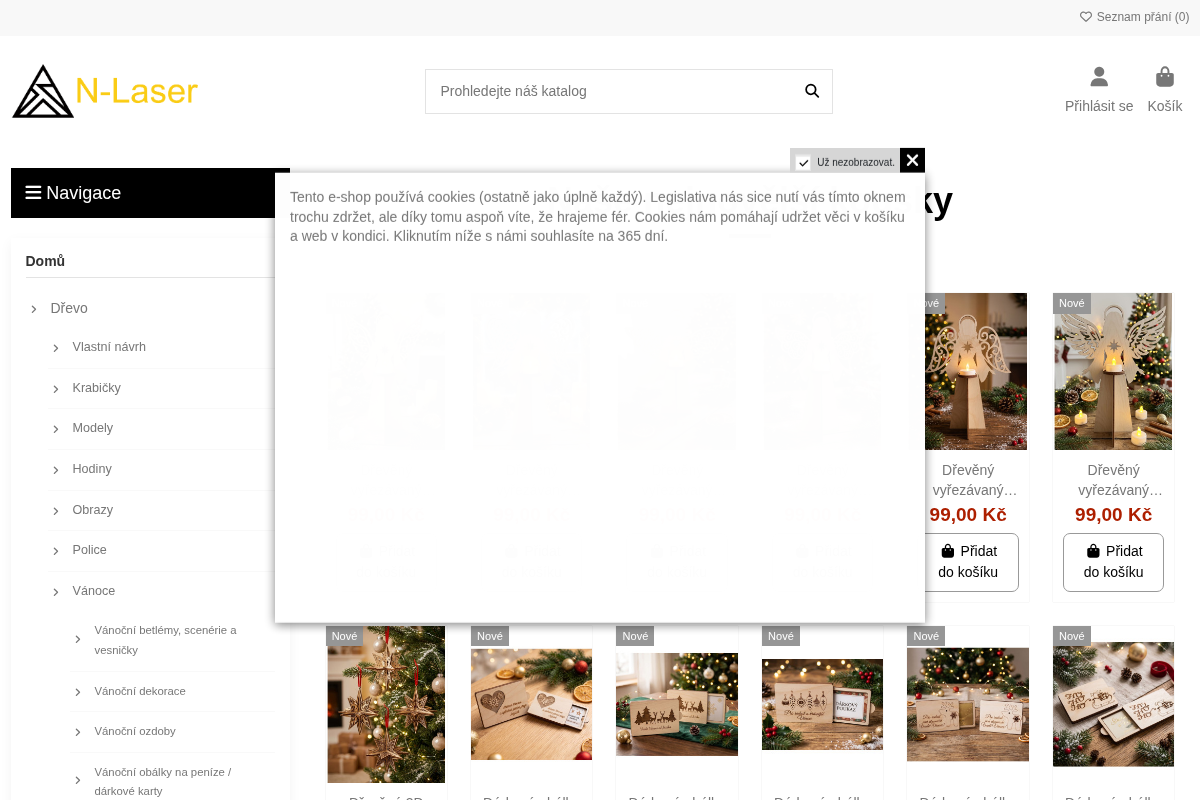Viewport: 1200px width, 800px height.
Task: Expand the Obrazy category chevron
Action: coord(56,511)
